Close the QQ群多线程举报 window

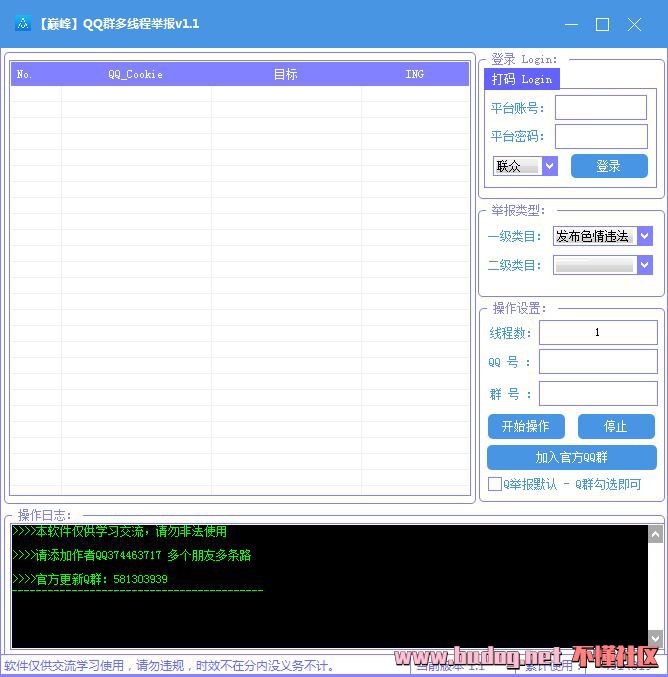coord(634,25)
